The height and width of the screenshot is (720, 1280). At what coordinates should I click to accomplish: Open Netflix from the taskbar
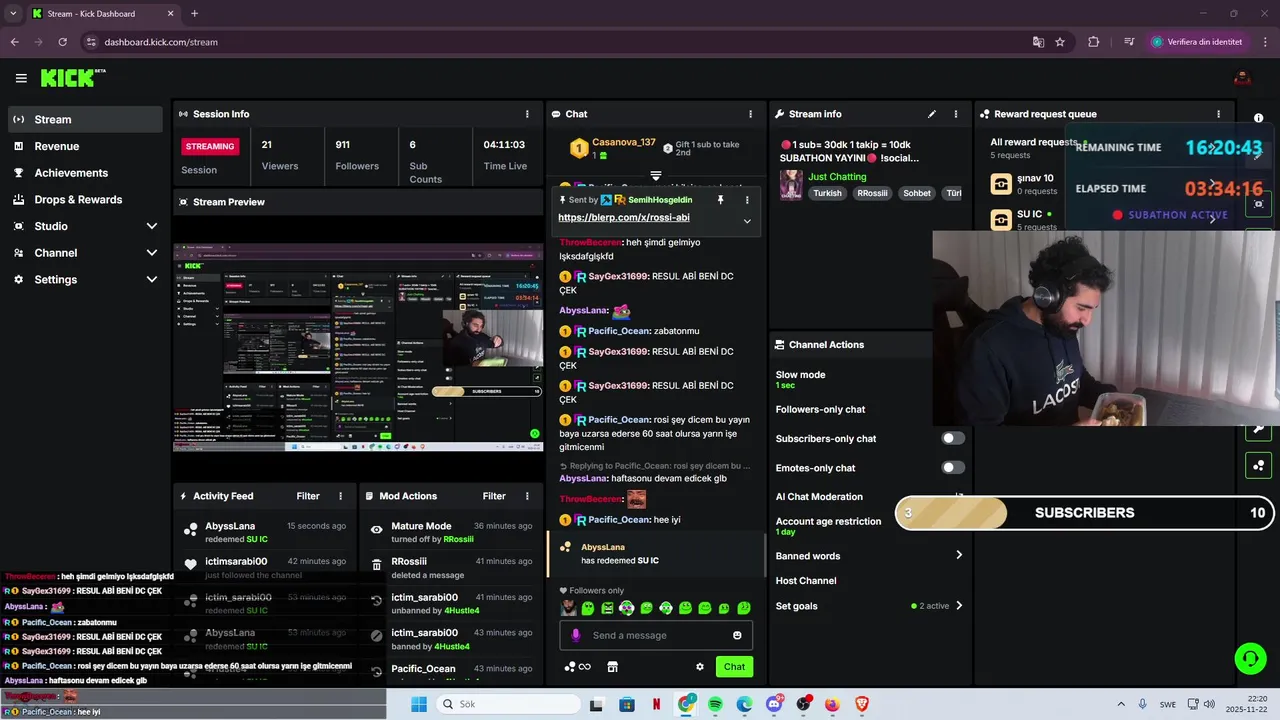pos(656,704)
